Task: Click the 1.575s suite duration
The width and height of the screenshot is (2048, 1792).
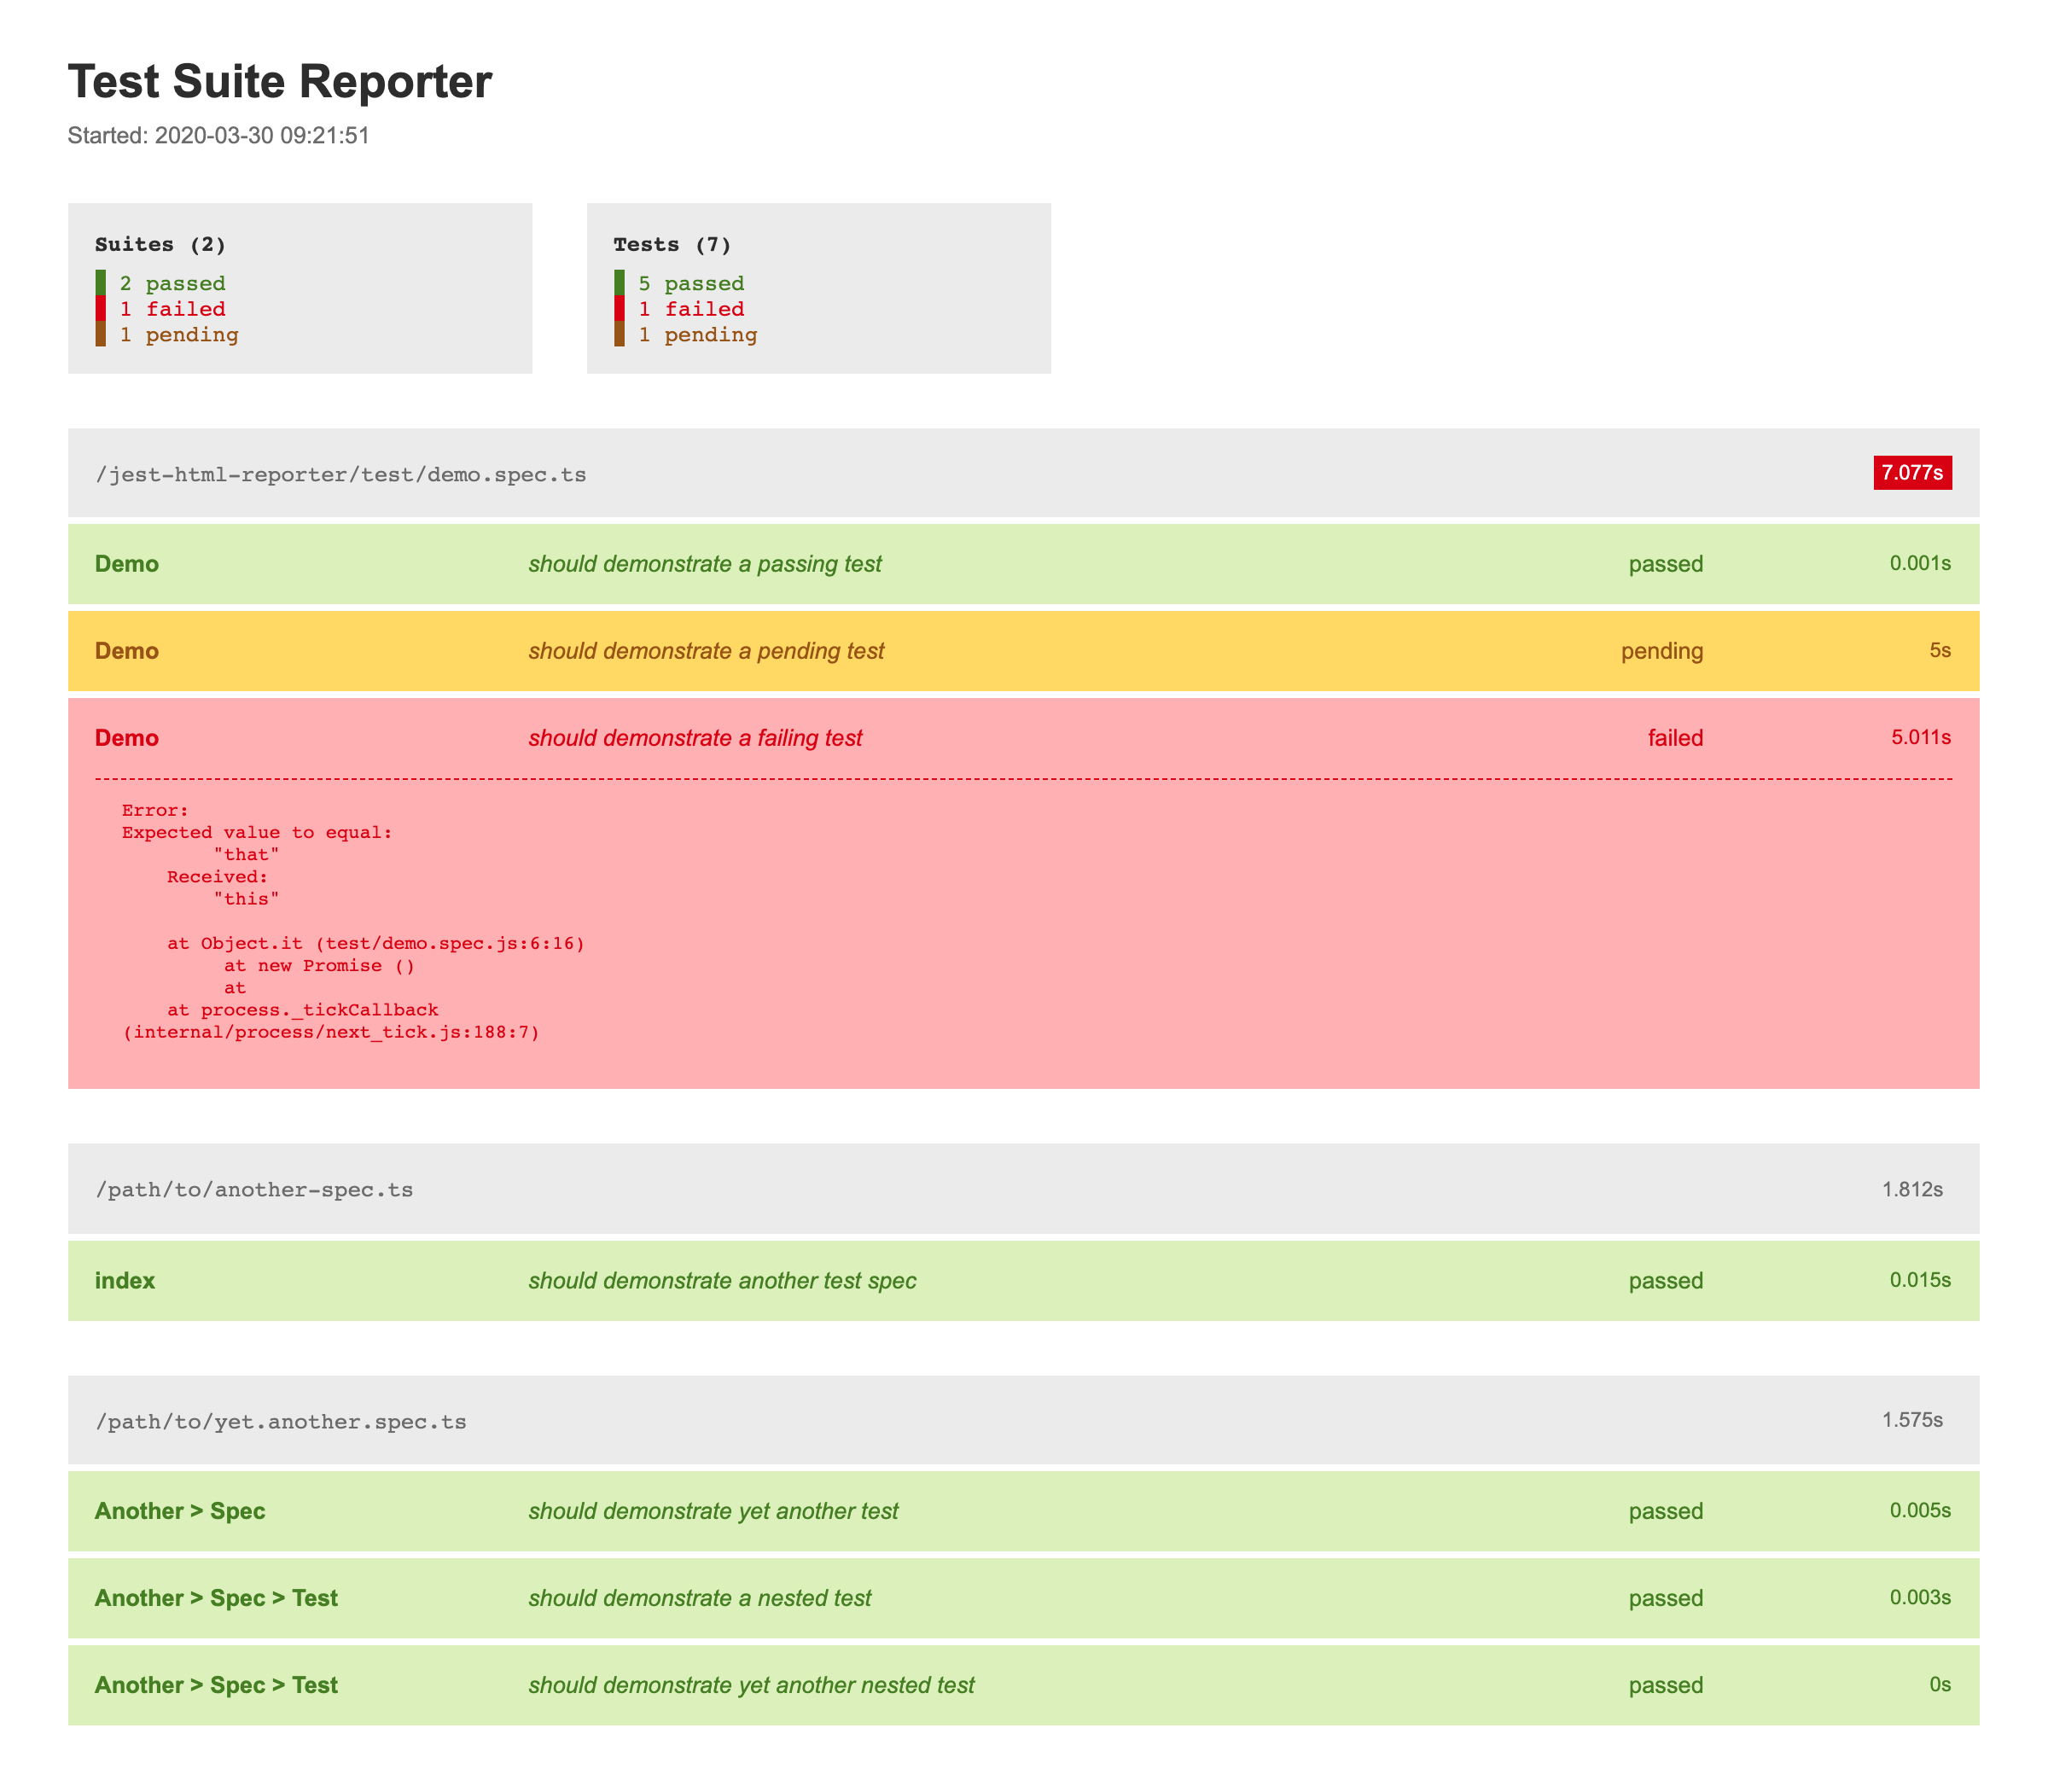Action: pyautogui.click(x=1912, y=1421)
